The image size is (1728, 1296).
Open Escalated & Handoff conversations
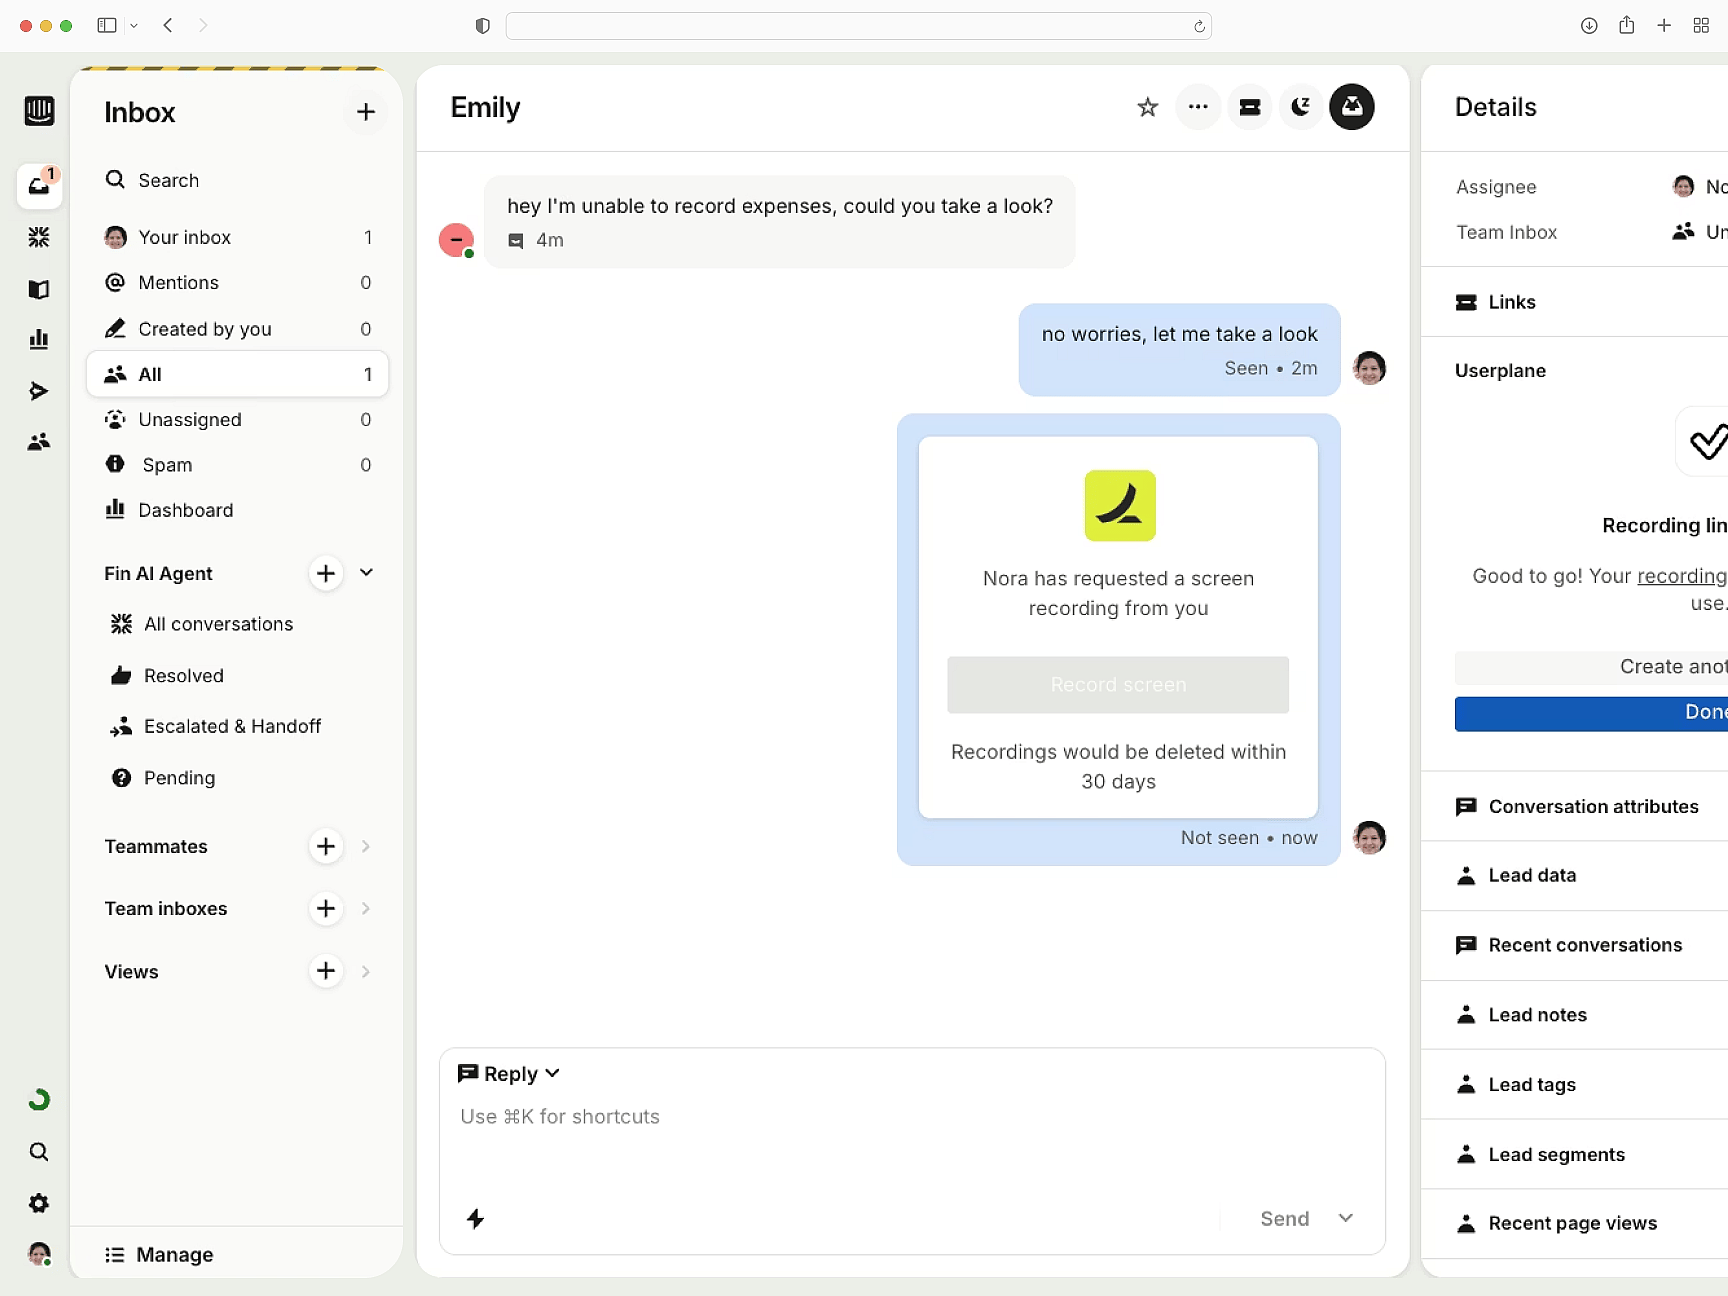232,726
